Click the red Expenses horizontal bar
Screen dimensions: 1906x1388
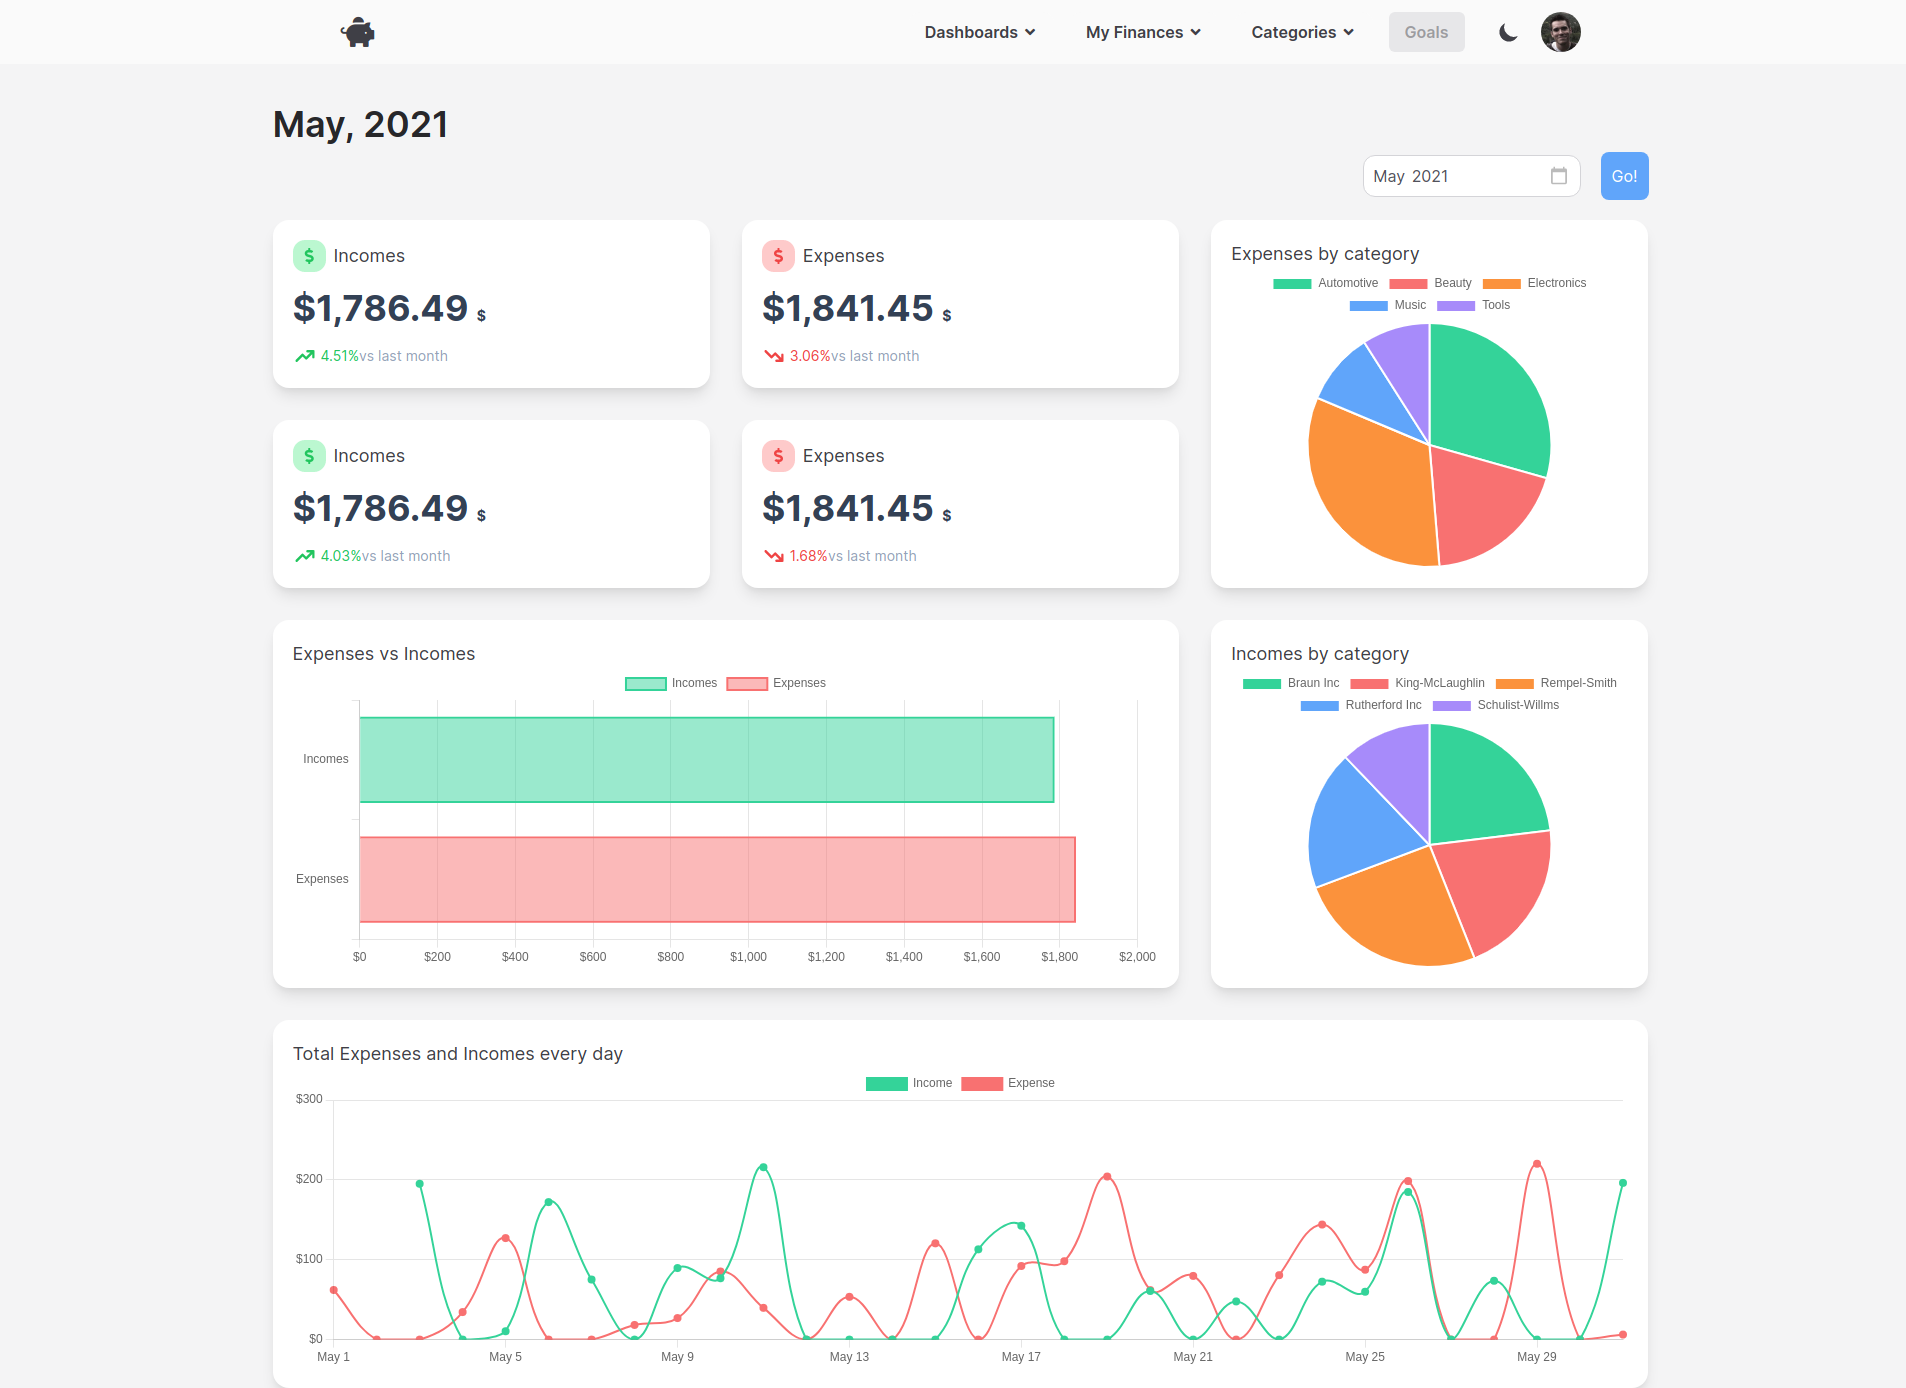tap(717, 880)
